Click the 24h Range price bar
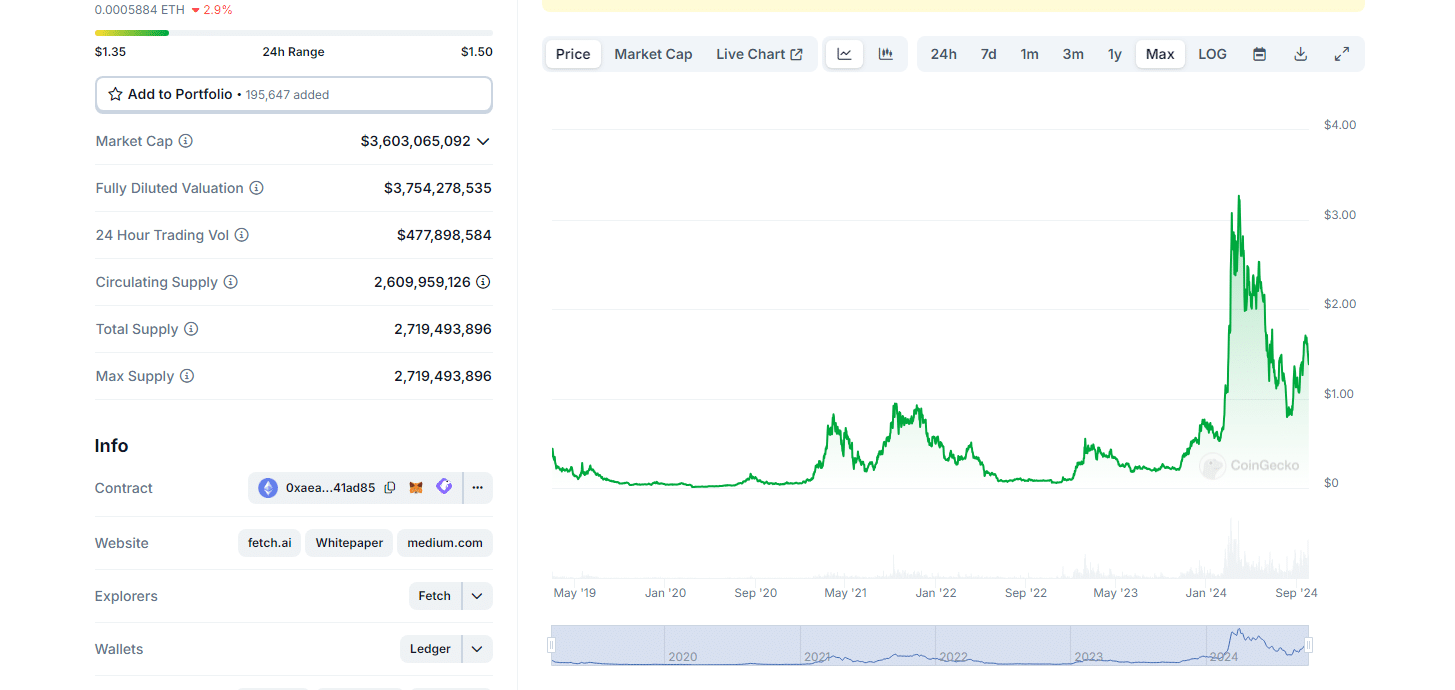 (x=294, y=33)
